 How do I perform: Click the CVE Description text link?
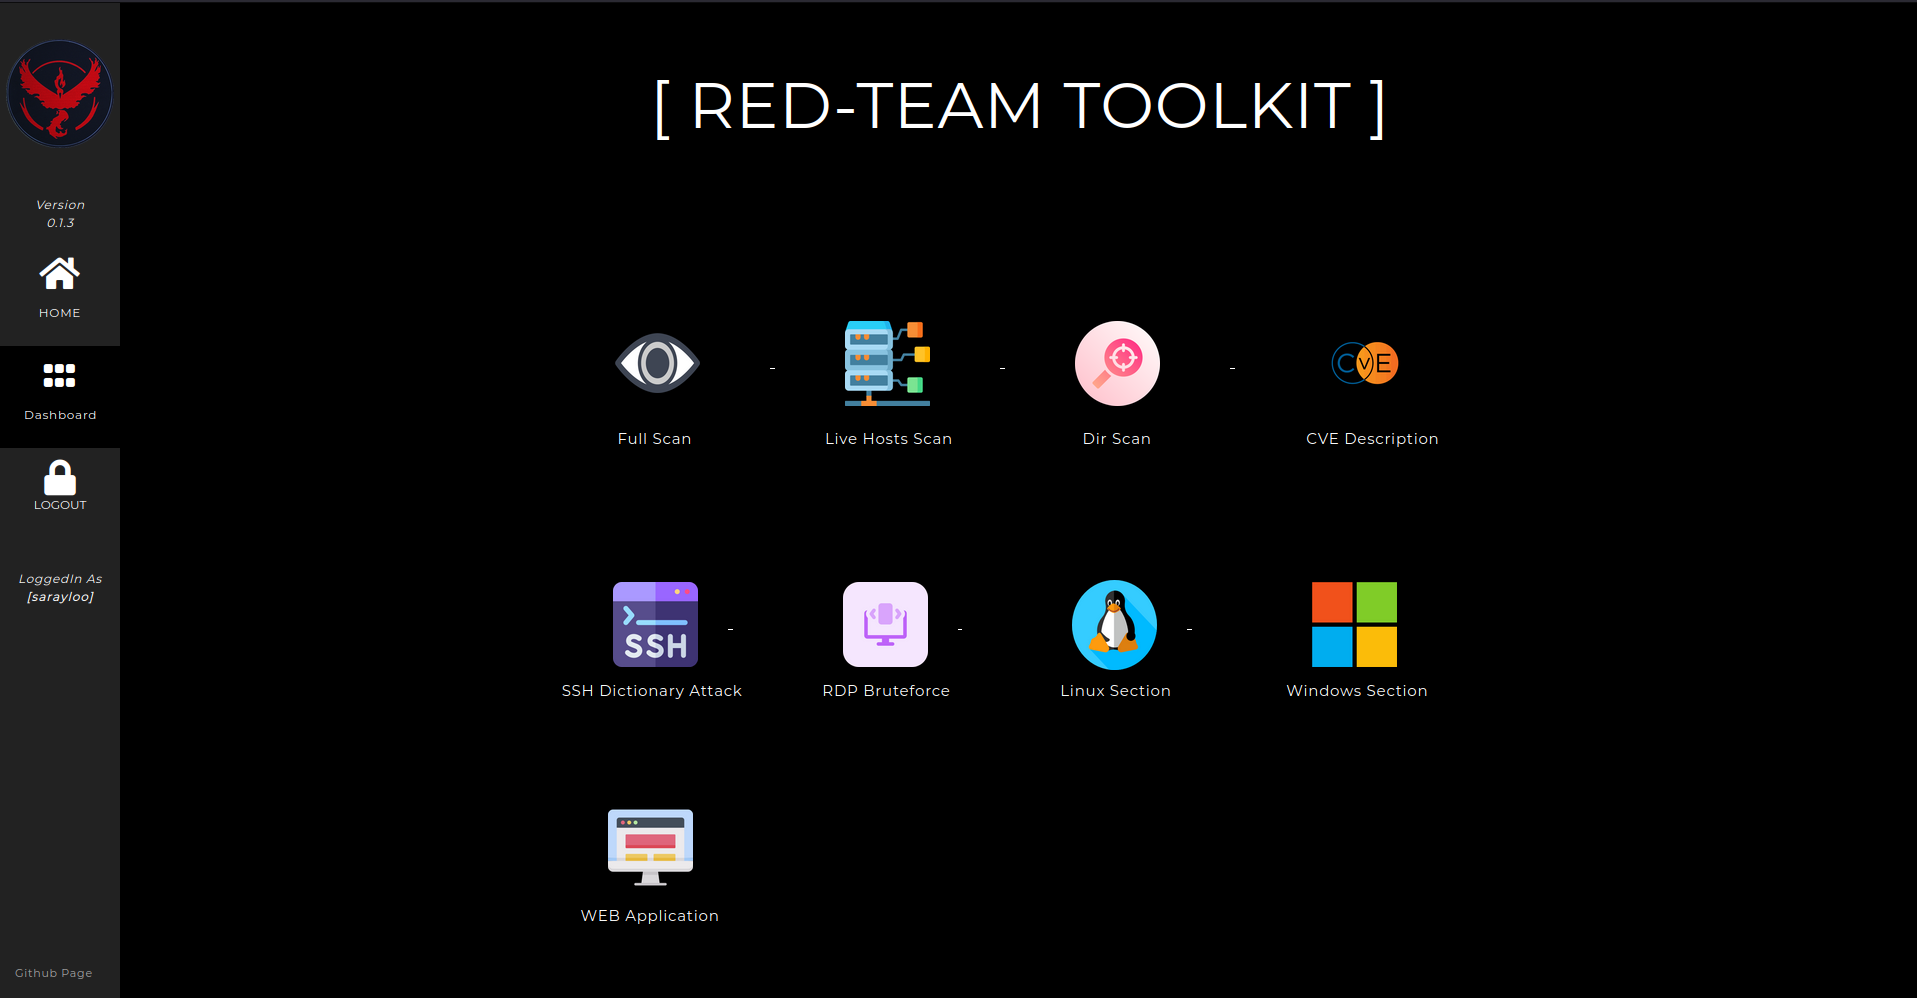pyautogui.click(x=1372, y=439)
